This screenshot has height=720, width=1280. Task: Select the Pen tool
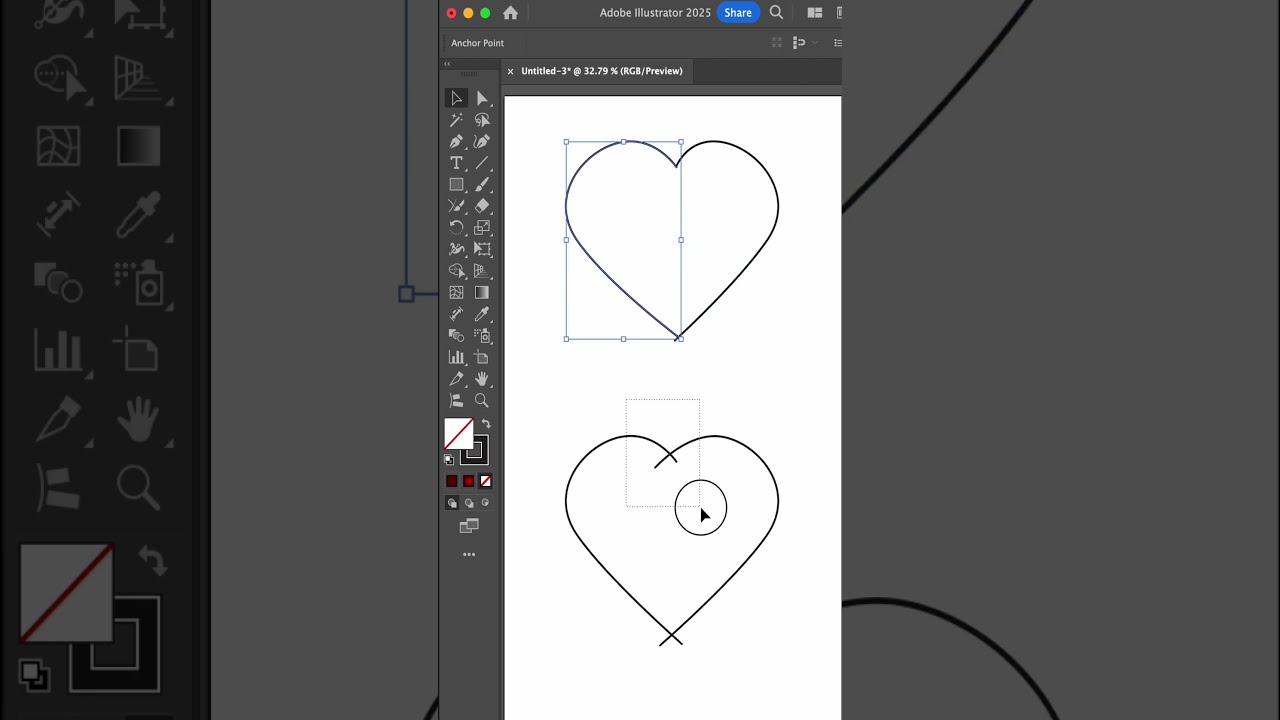(x=456, y=141)
